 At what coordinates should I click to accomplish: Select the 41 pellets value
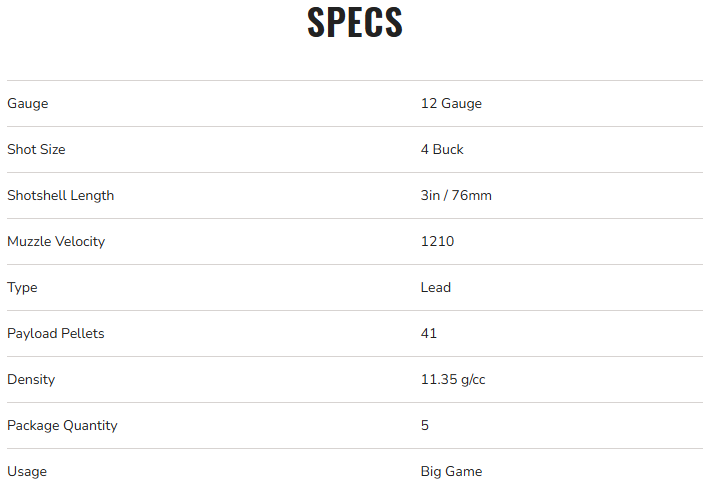coord(429,334)
